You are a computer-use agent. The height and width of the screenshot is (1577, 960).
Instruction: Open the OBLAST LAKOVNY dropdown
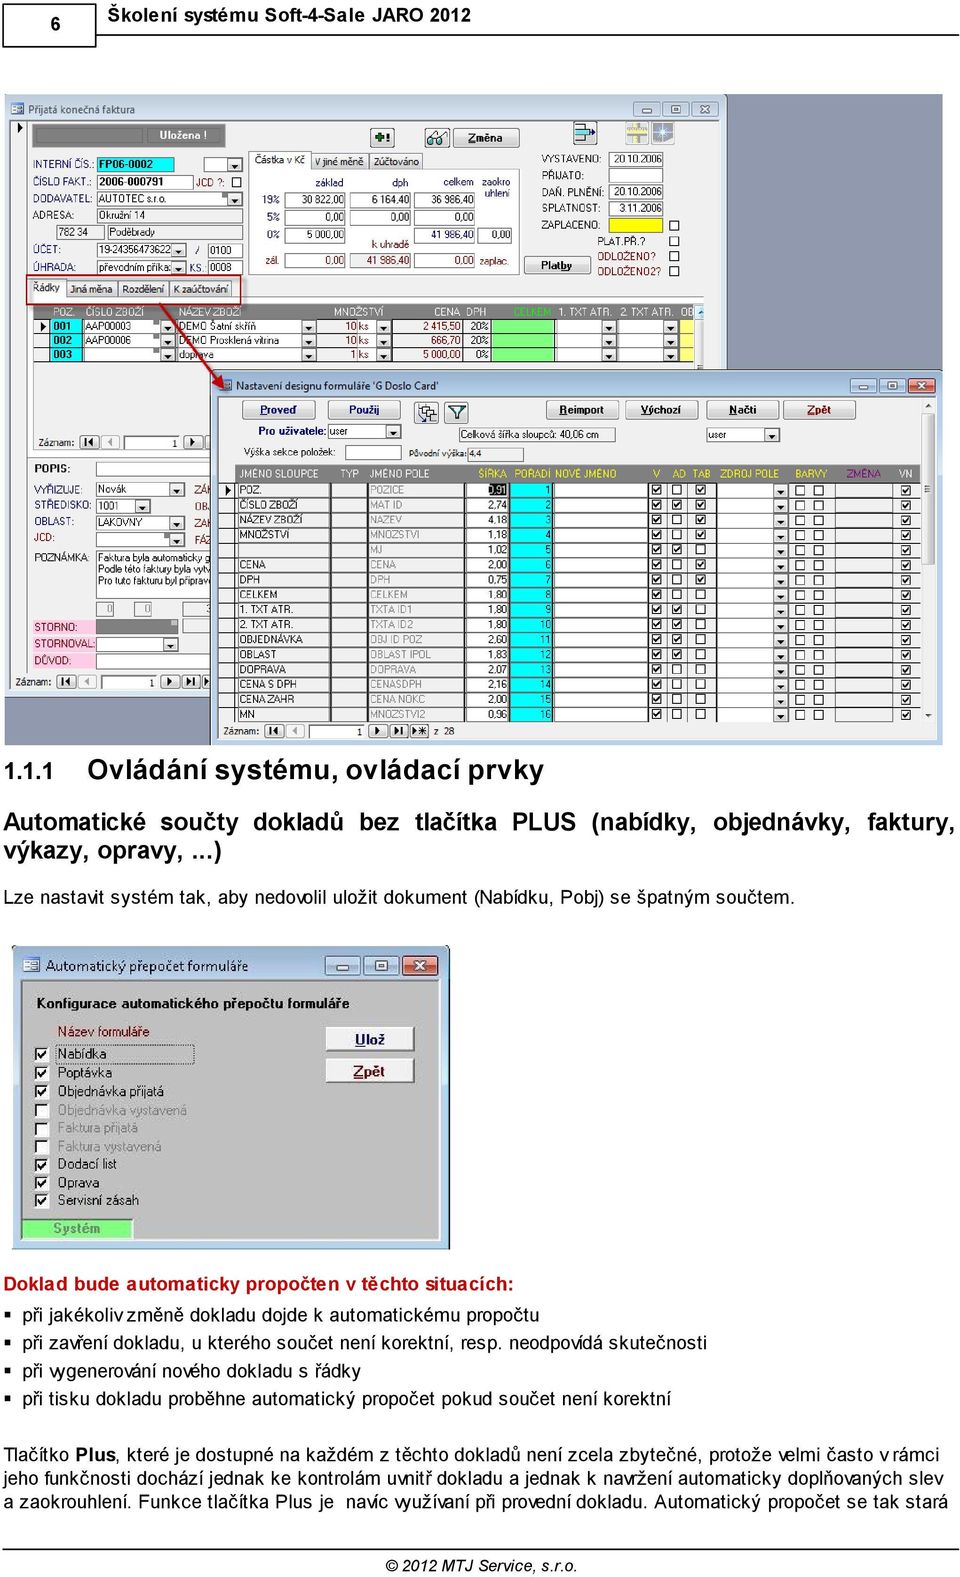point(177,523)
